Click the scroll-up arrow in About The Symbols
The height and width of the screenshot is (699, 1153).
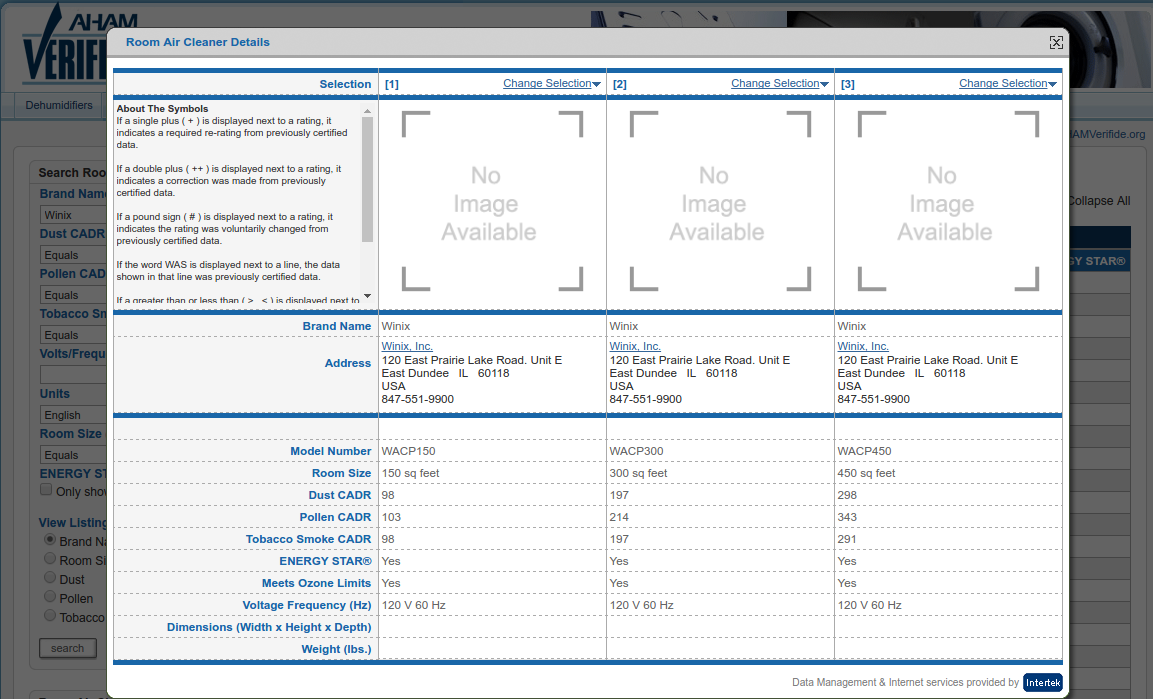click(x=367, y=111)
